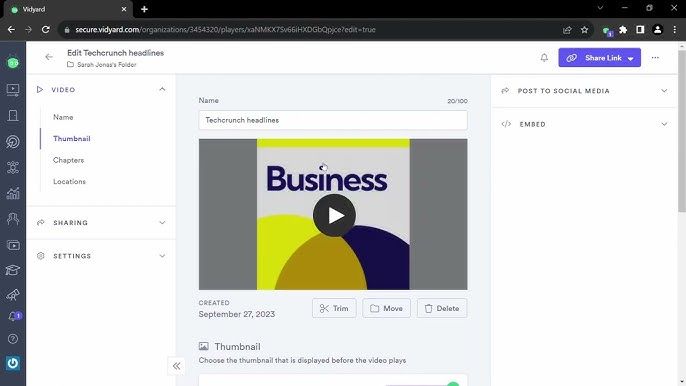Click the spiral target sidebar icon

pyautogui.click(x=13, y=142)
